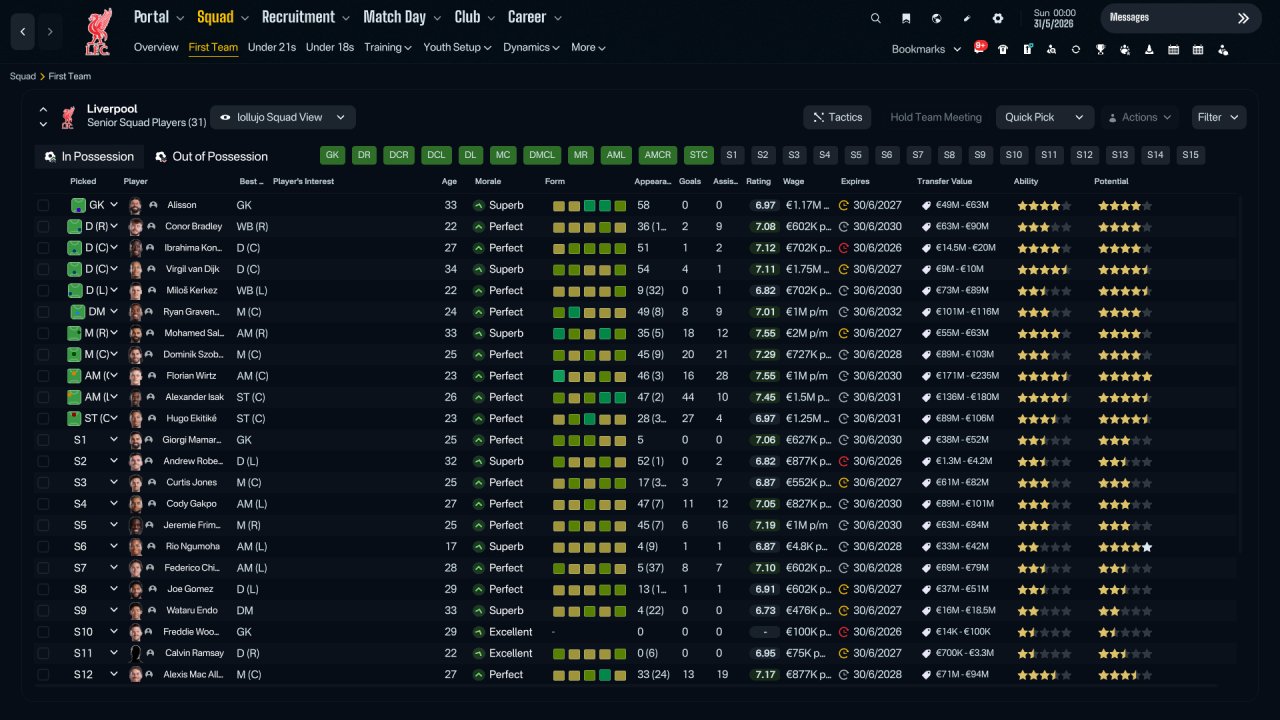This screenshot has height=720, width=1280.
Task: Switch to the Out of Possession tab
Action: [x=211, y=156]
